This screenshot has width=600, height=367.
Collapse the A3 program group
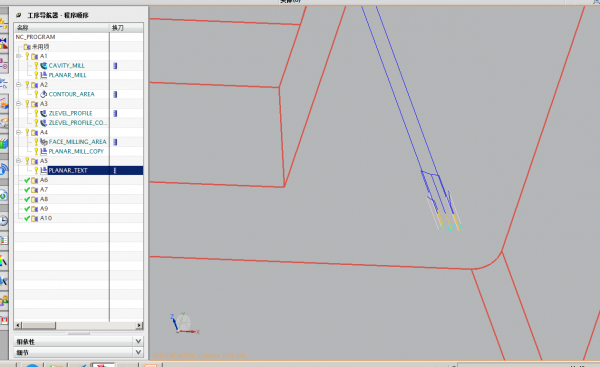[18, 103]
